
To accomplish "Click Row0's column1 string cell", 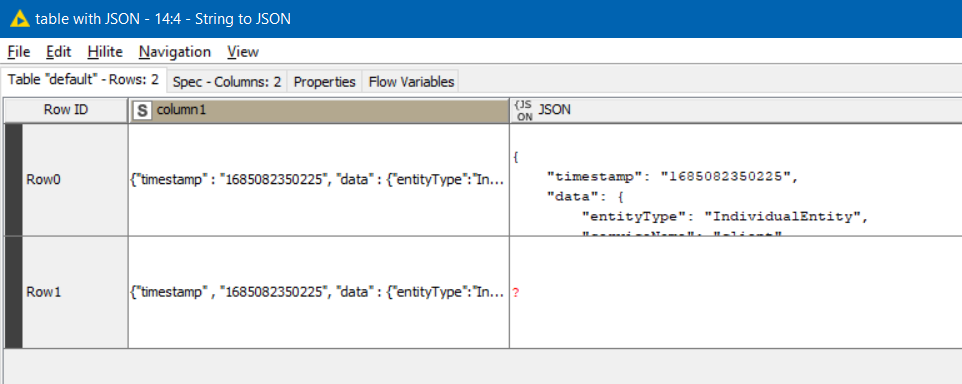I will click(x=319, y=180).
